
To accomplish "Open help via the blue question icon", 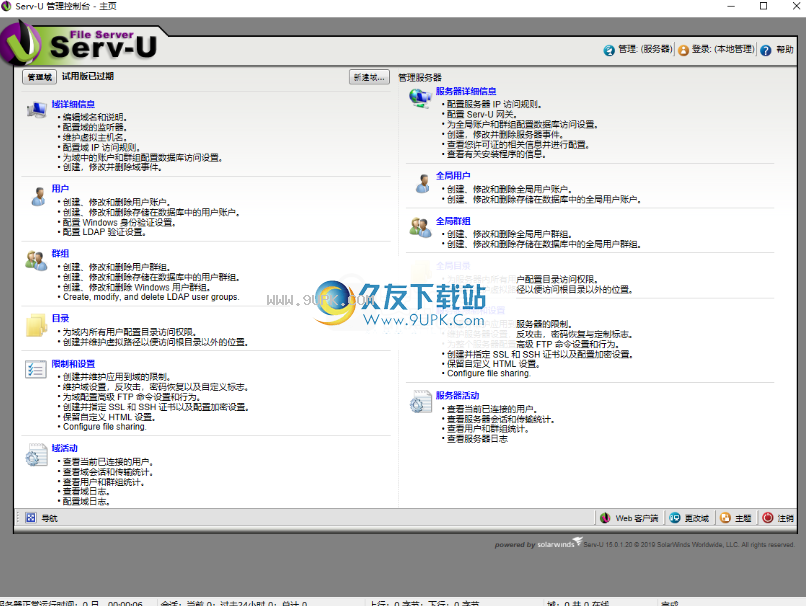I will [x=765, y=50].
